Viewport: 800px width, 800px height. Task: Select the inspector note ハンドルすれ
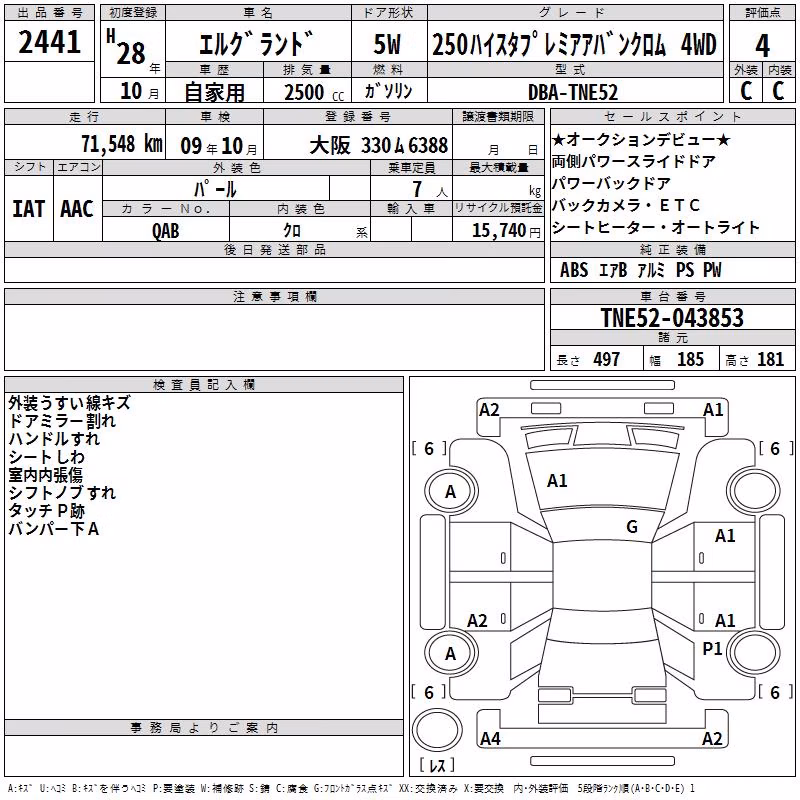point(54,439)
